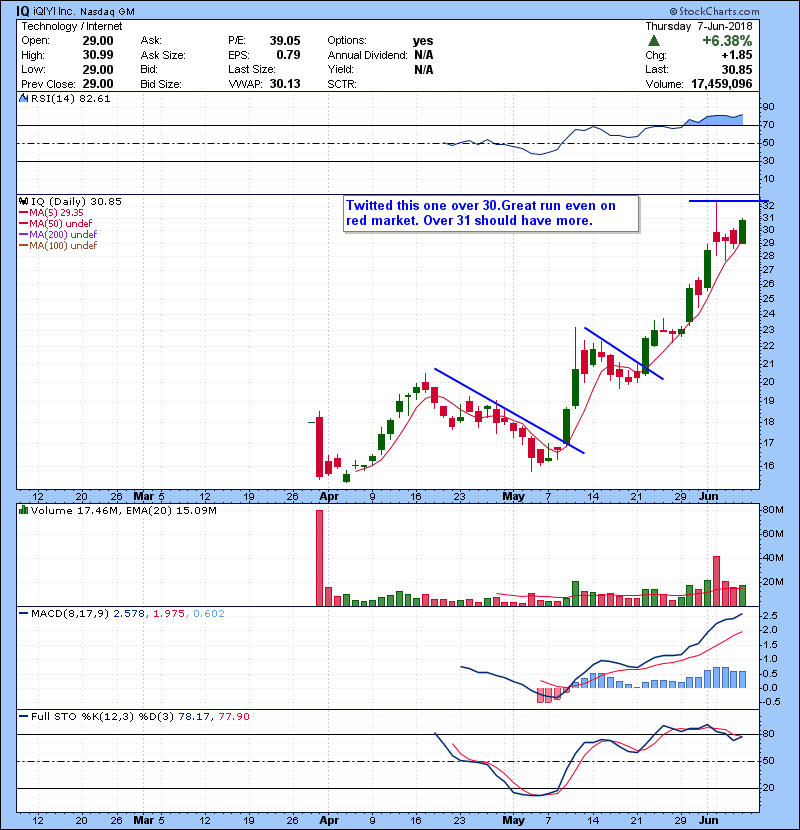Click the High value 30.99

click(98, 55)
